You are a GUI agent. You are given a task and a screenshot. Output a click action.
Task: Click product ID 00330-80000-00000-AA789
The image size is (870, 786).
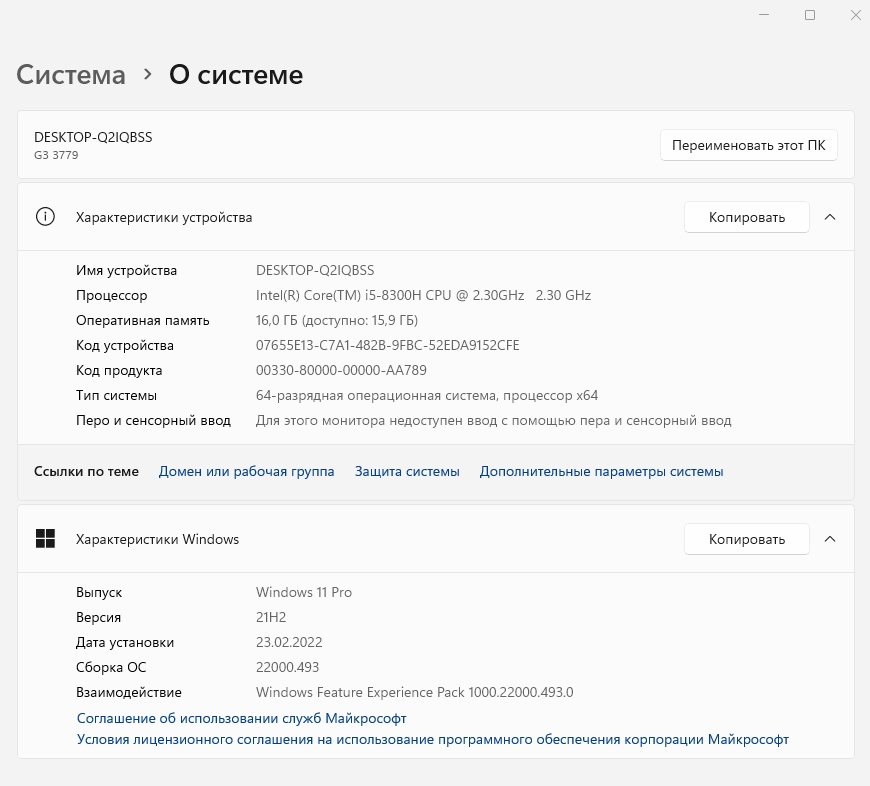341,370
